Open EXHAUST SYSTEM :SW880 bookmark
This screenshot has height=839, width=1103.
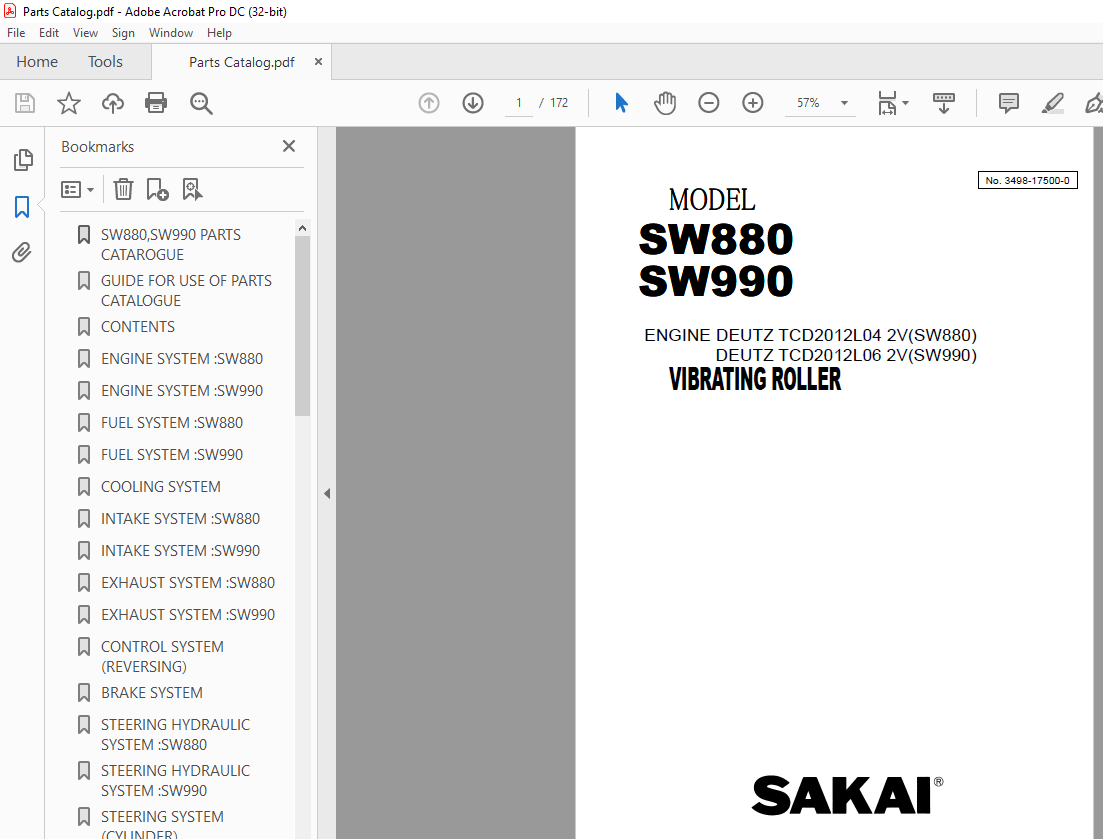click(x=188, y=583)
